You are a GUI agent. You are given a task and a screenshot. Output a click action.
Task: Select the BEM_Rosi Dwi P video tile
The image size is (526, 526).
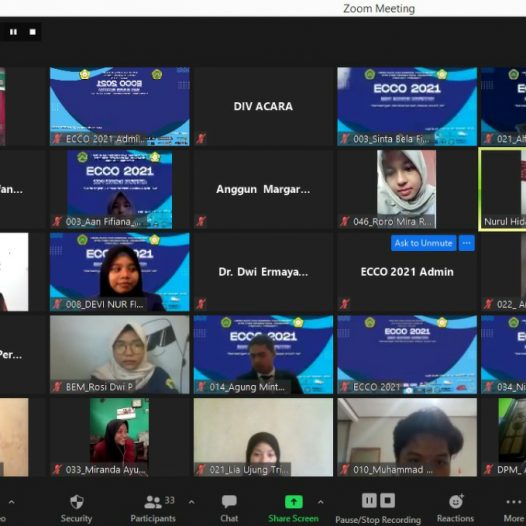pos(120,355)
